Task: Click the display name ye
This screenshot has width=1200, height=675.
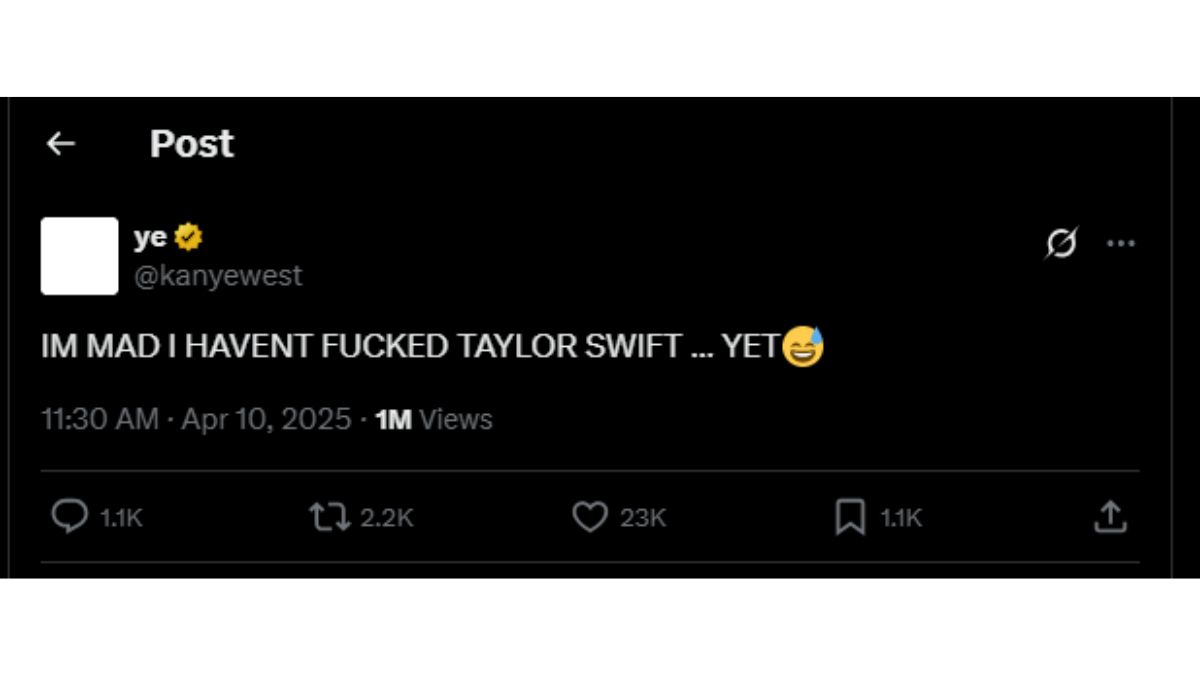Action: pos(150,238)
